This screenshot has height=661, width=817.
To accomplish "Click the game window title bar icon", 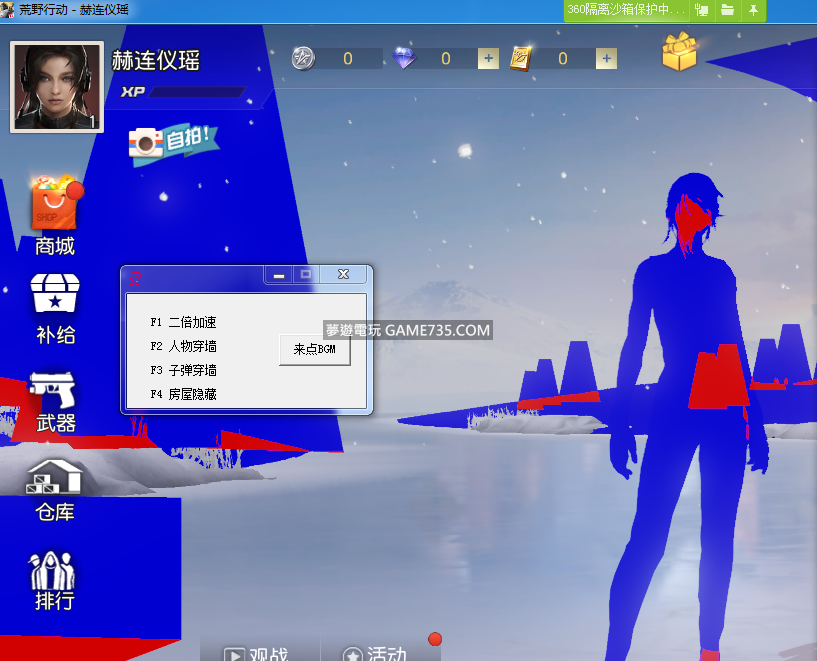I will [x=7, y=10].
